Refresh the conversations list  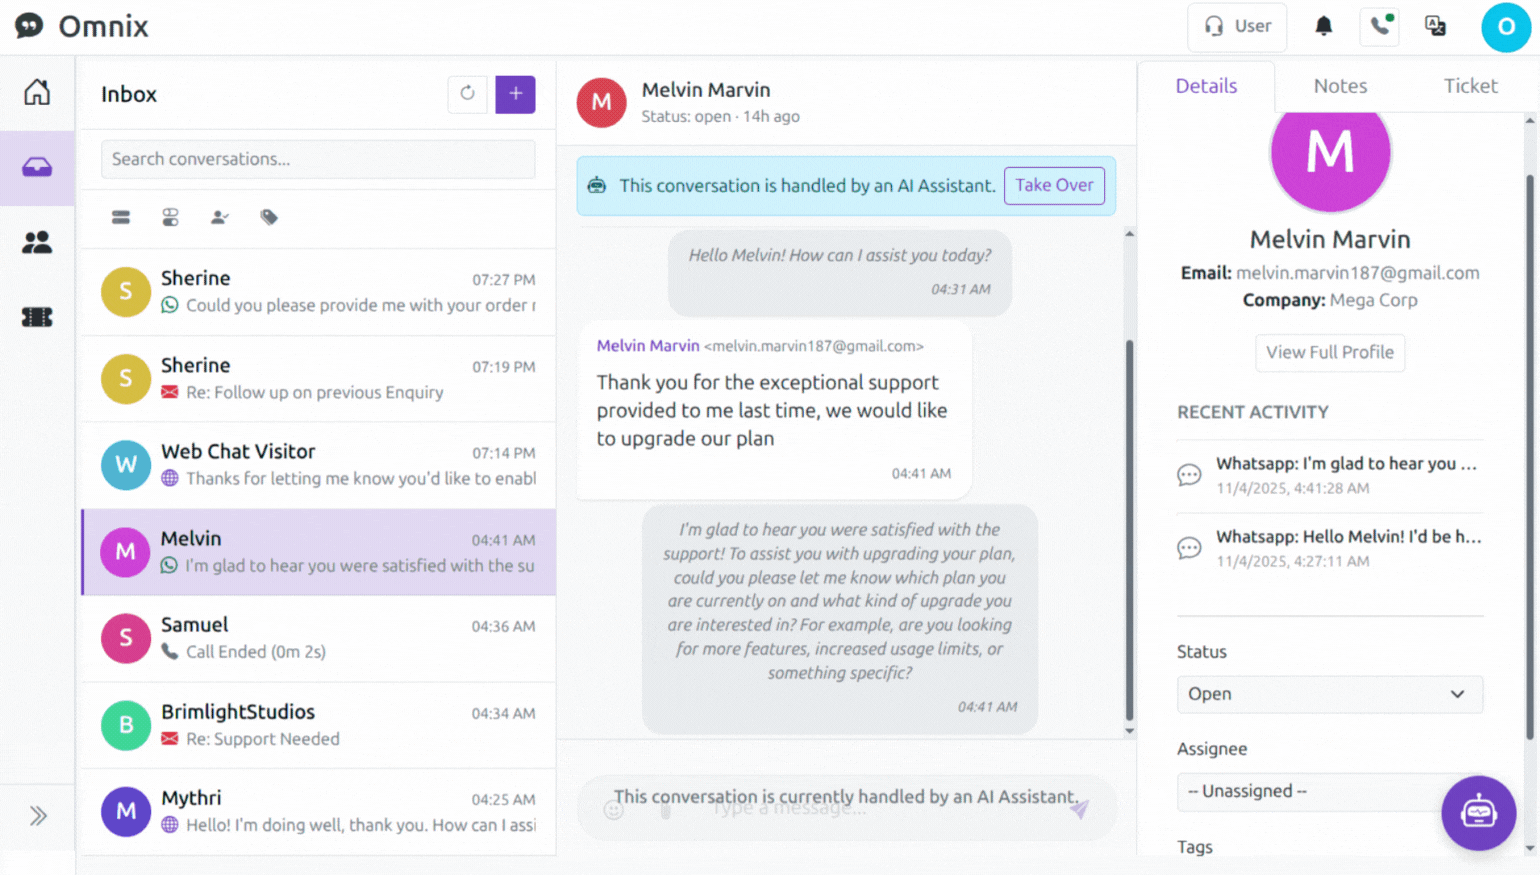tap(467, 93)
